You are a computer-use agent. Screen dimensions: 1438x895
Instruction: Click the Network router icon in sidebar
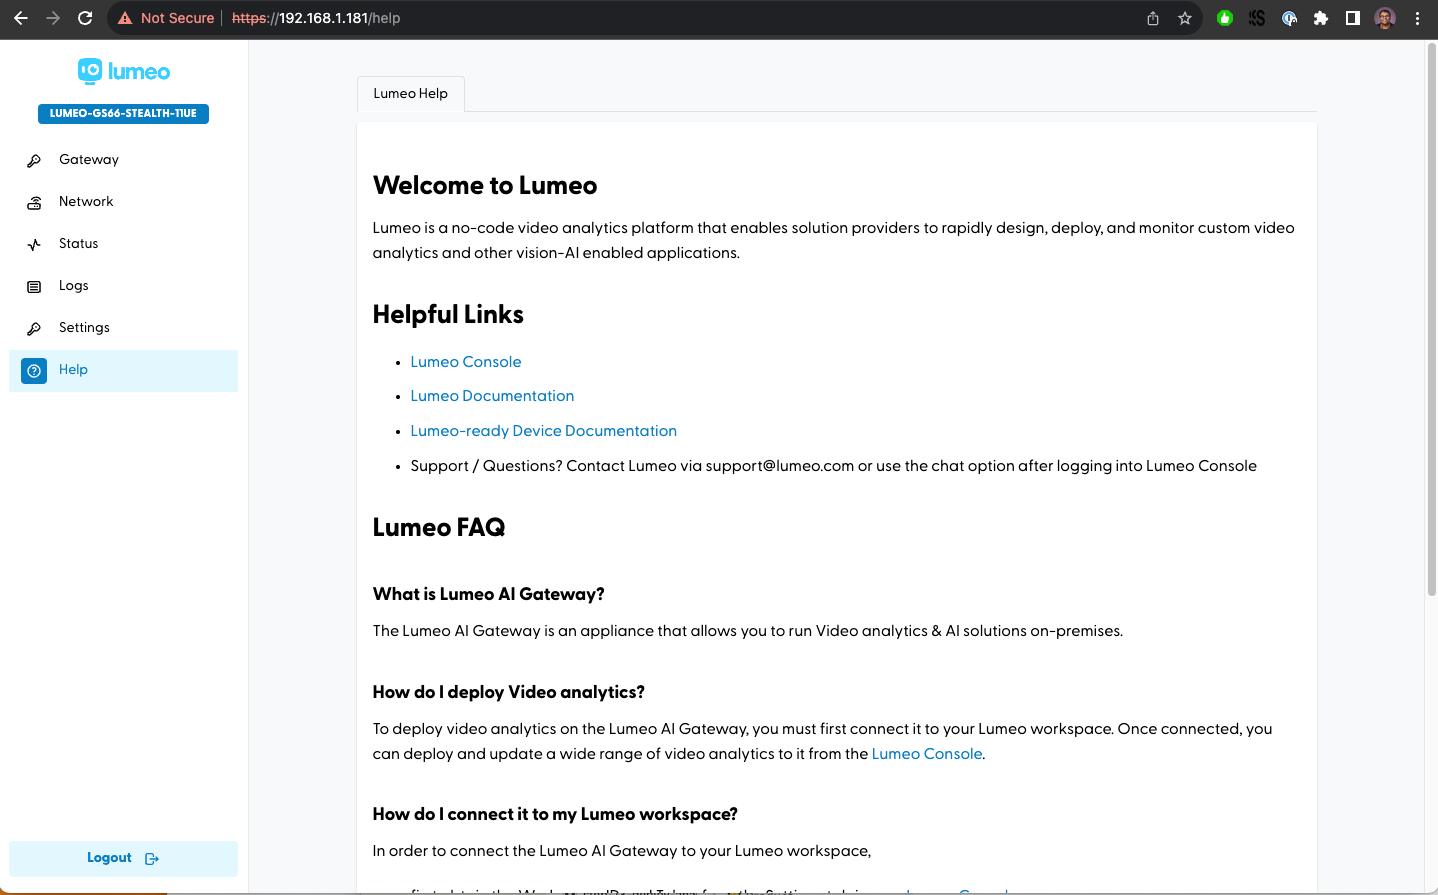click(x=34, y=202)
